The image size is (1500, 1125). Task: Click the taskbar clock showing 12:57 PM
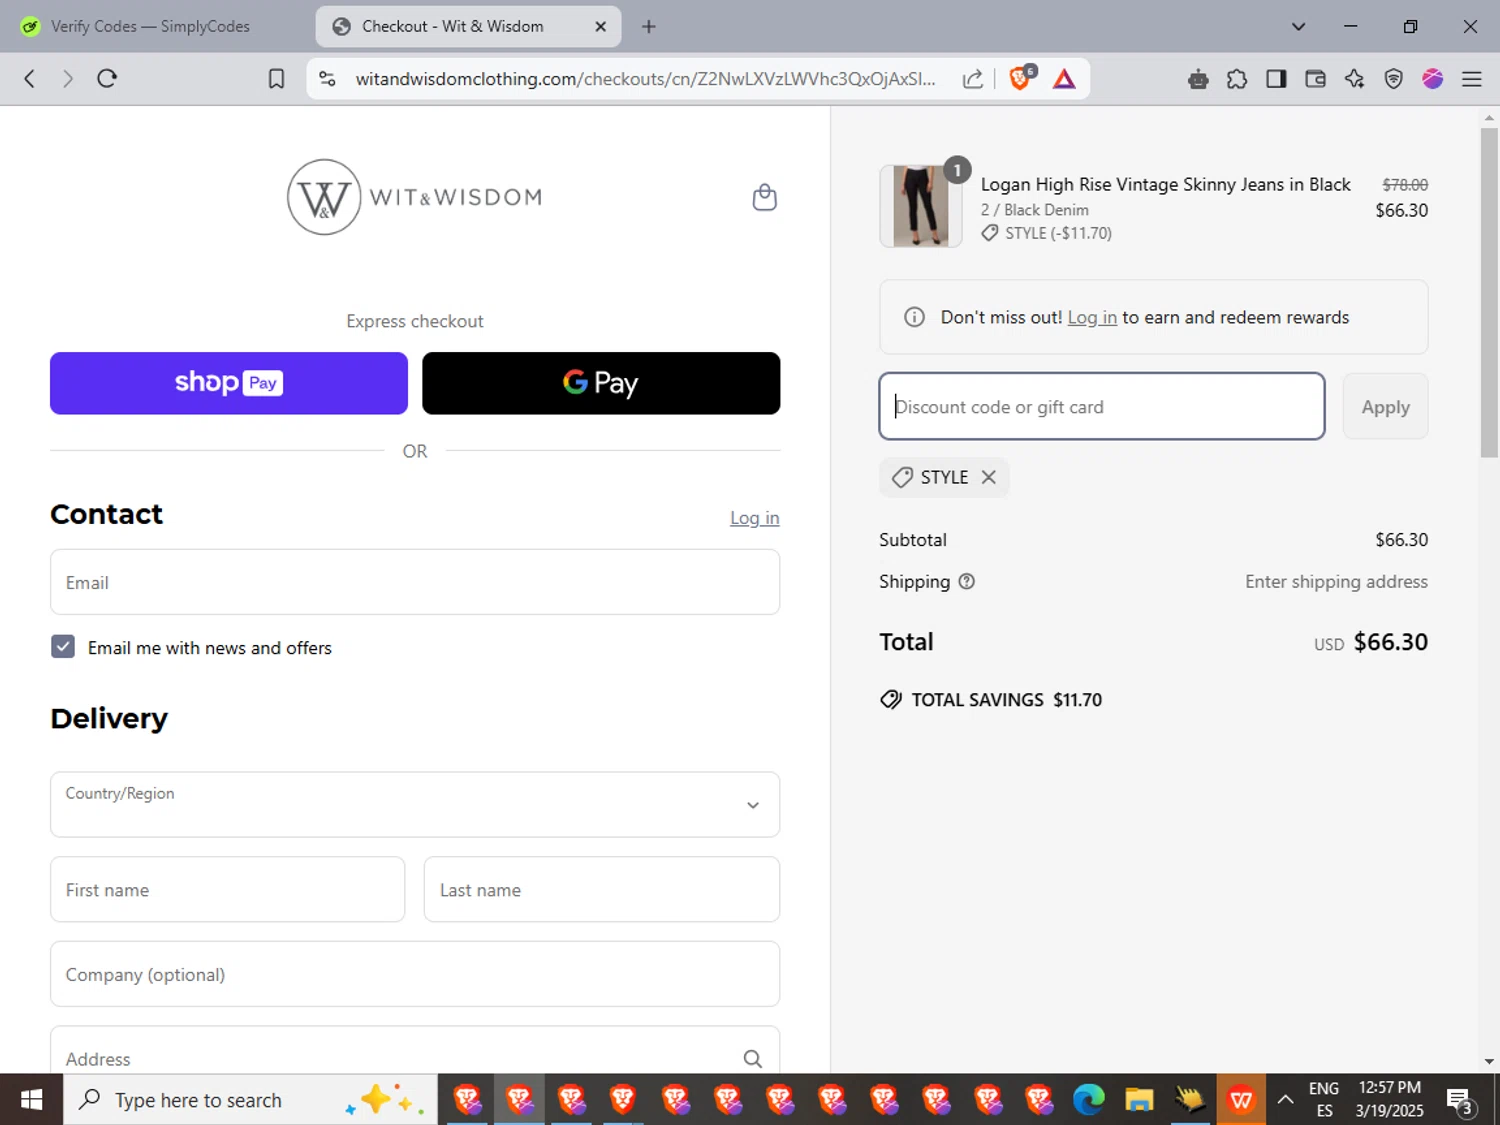1389,1099
